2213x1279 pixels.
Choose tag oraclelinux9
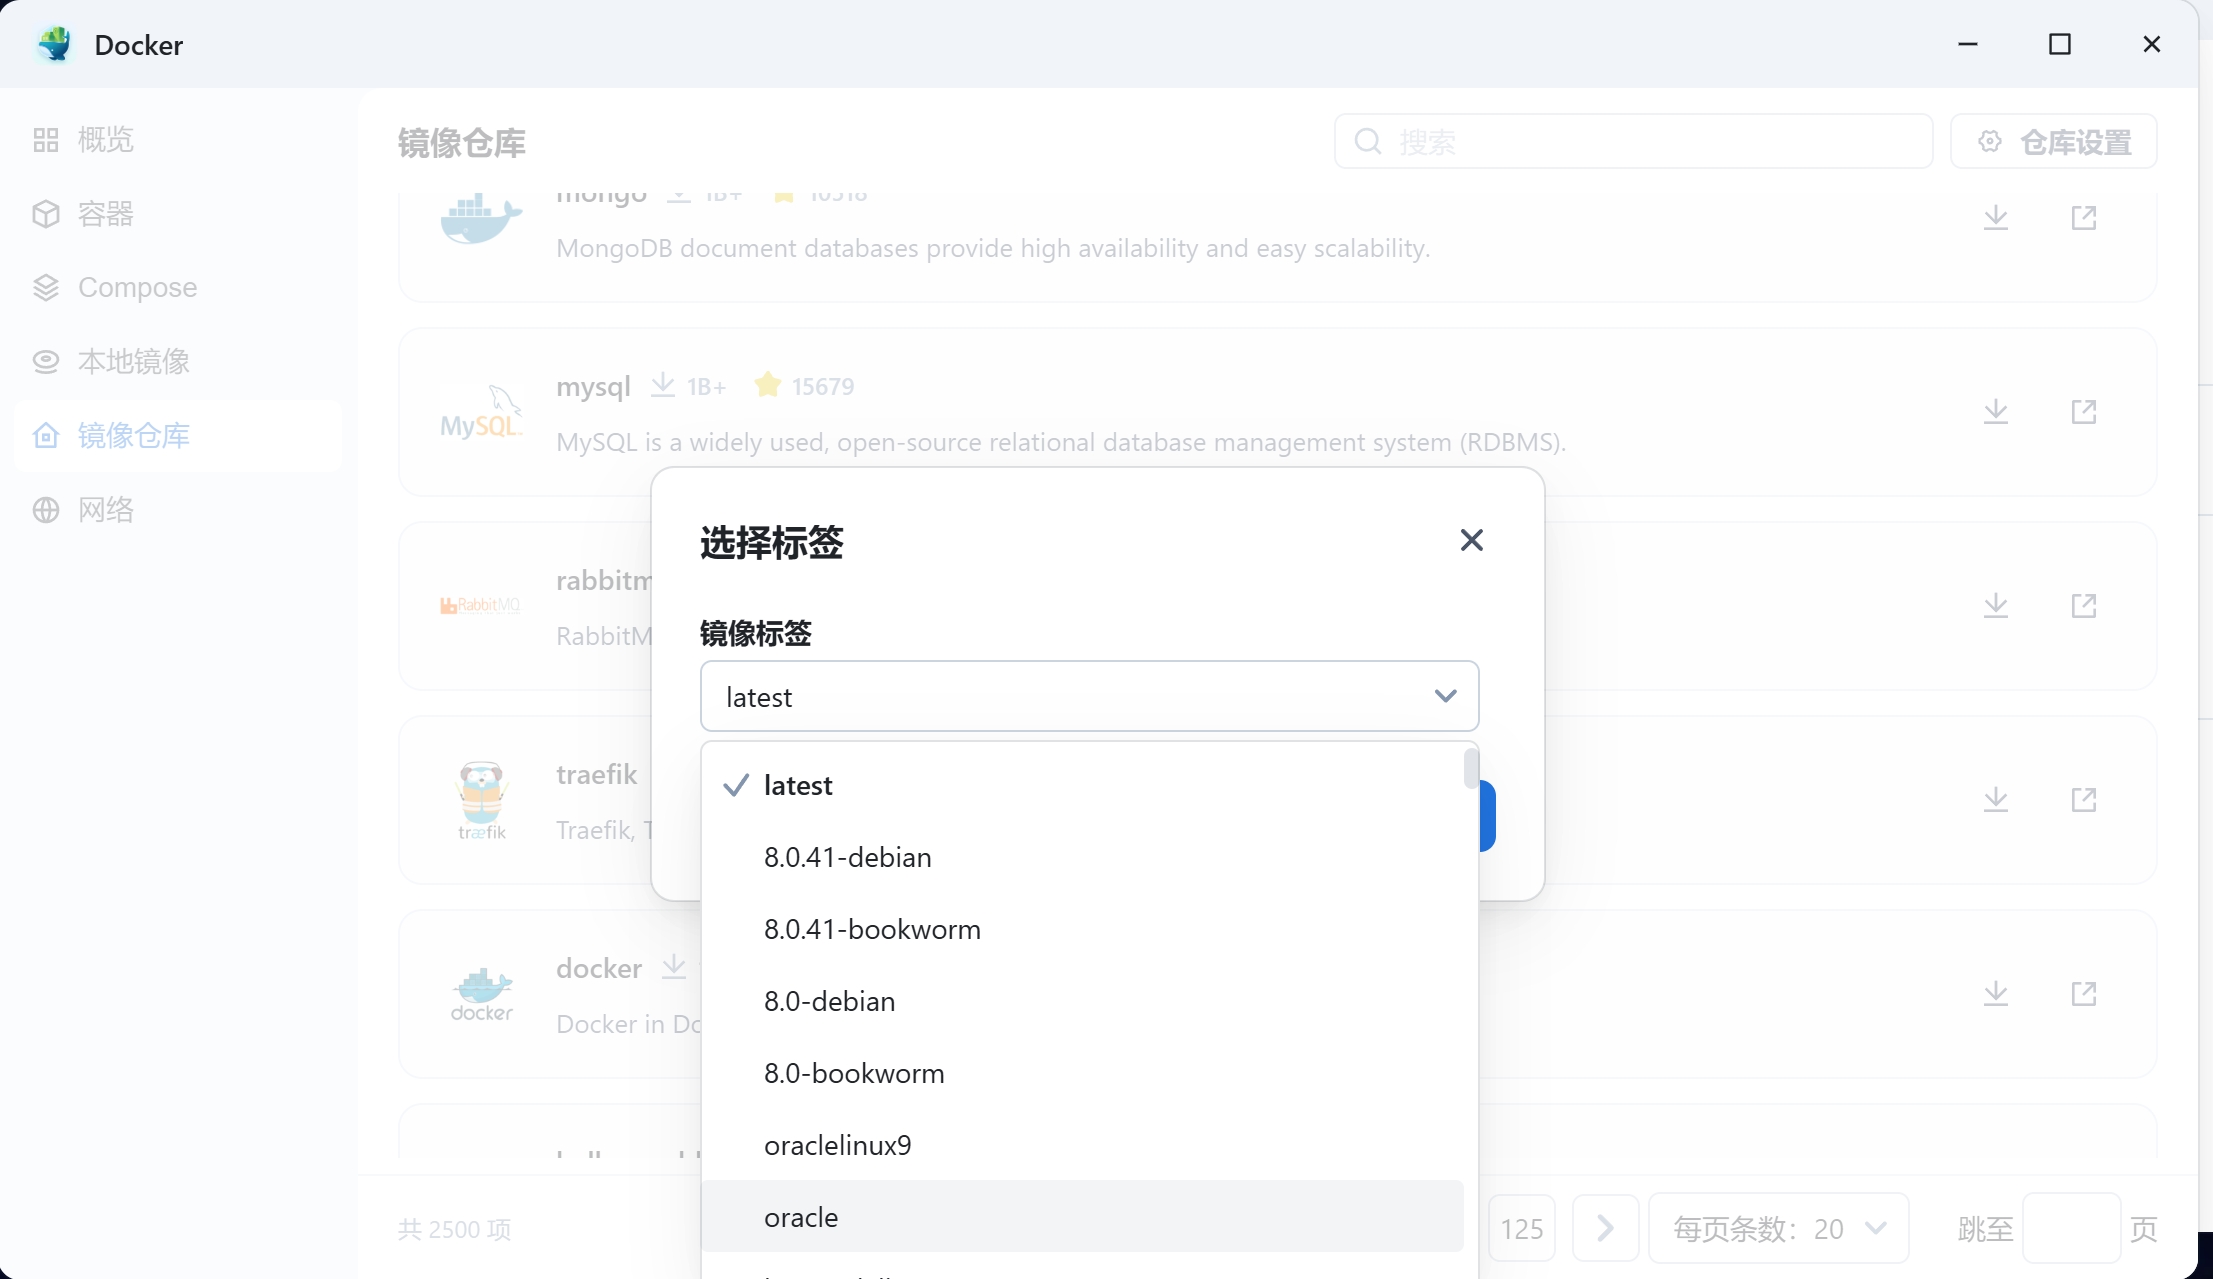point(1082,1145)
